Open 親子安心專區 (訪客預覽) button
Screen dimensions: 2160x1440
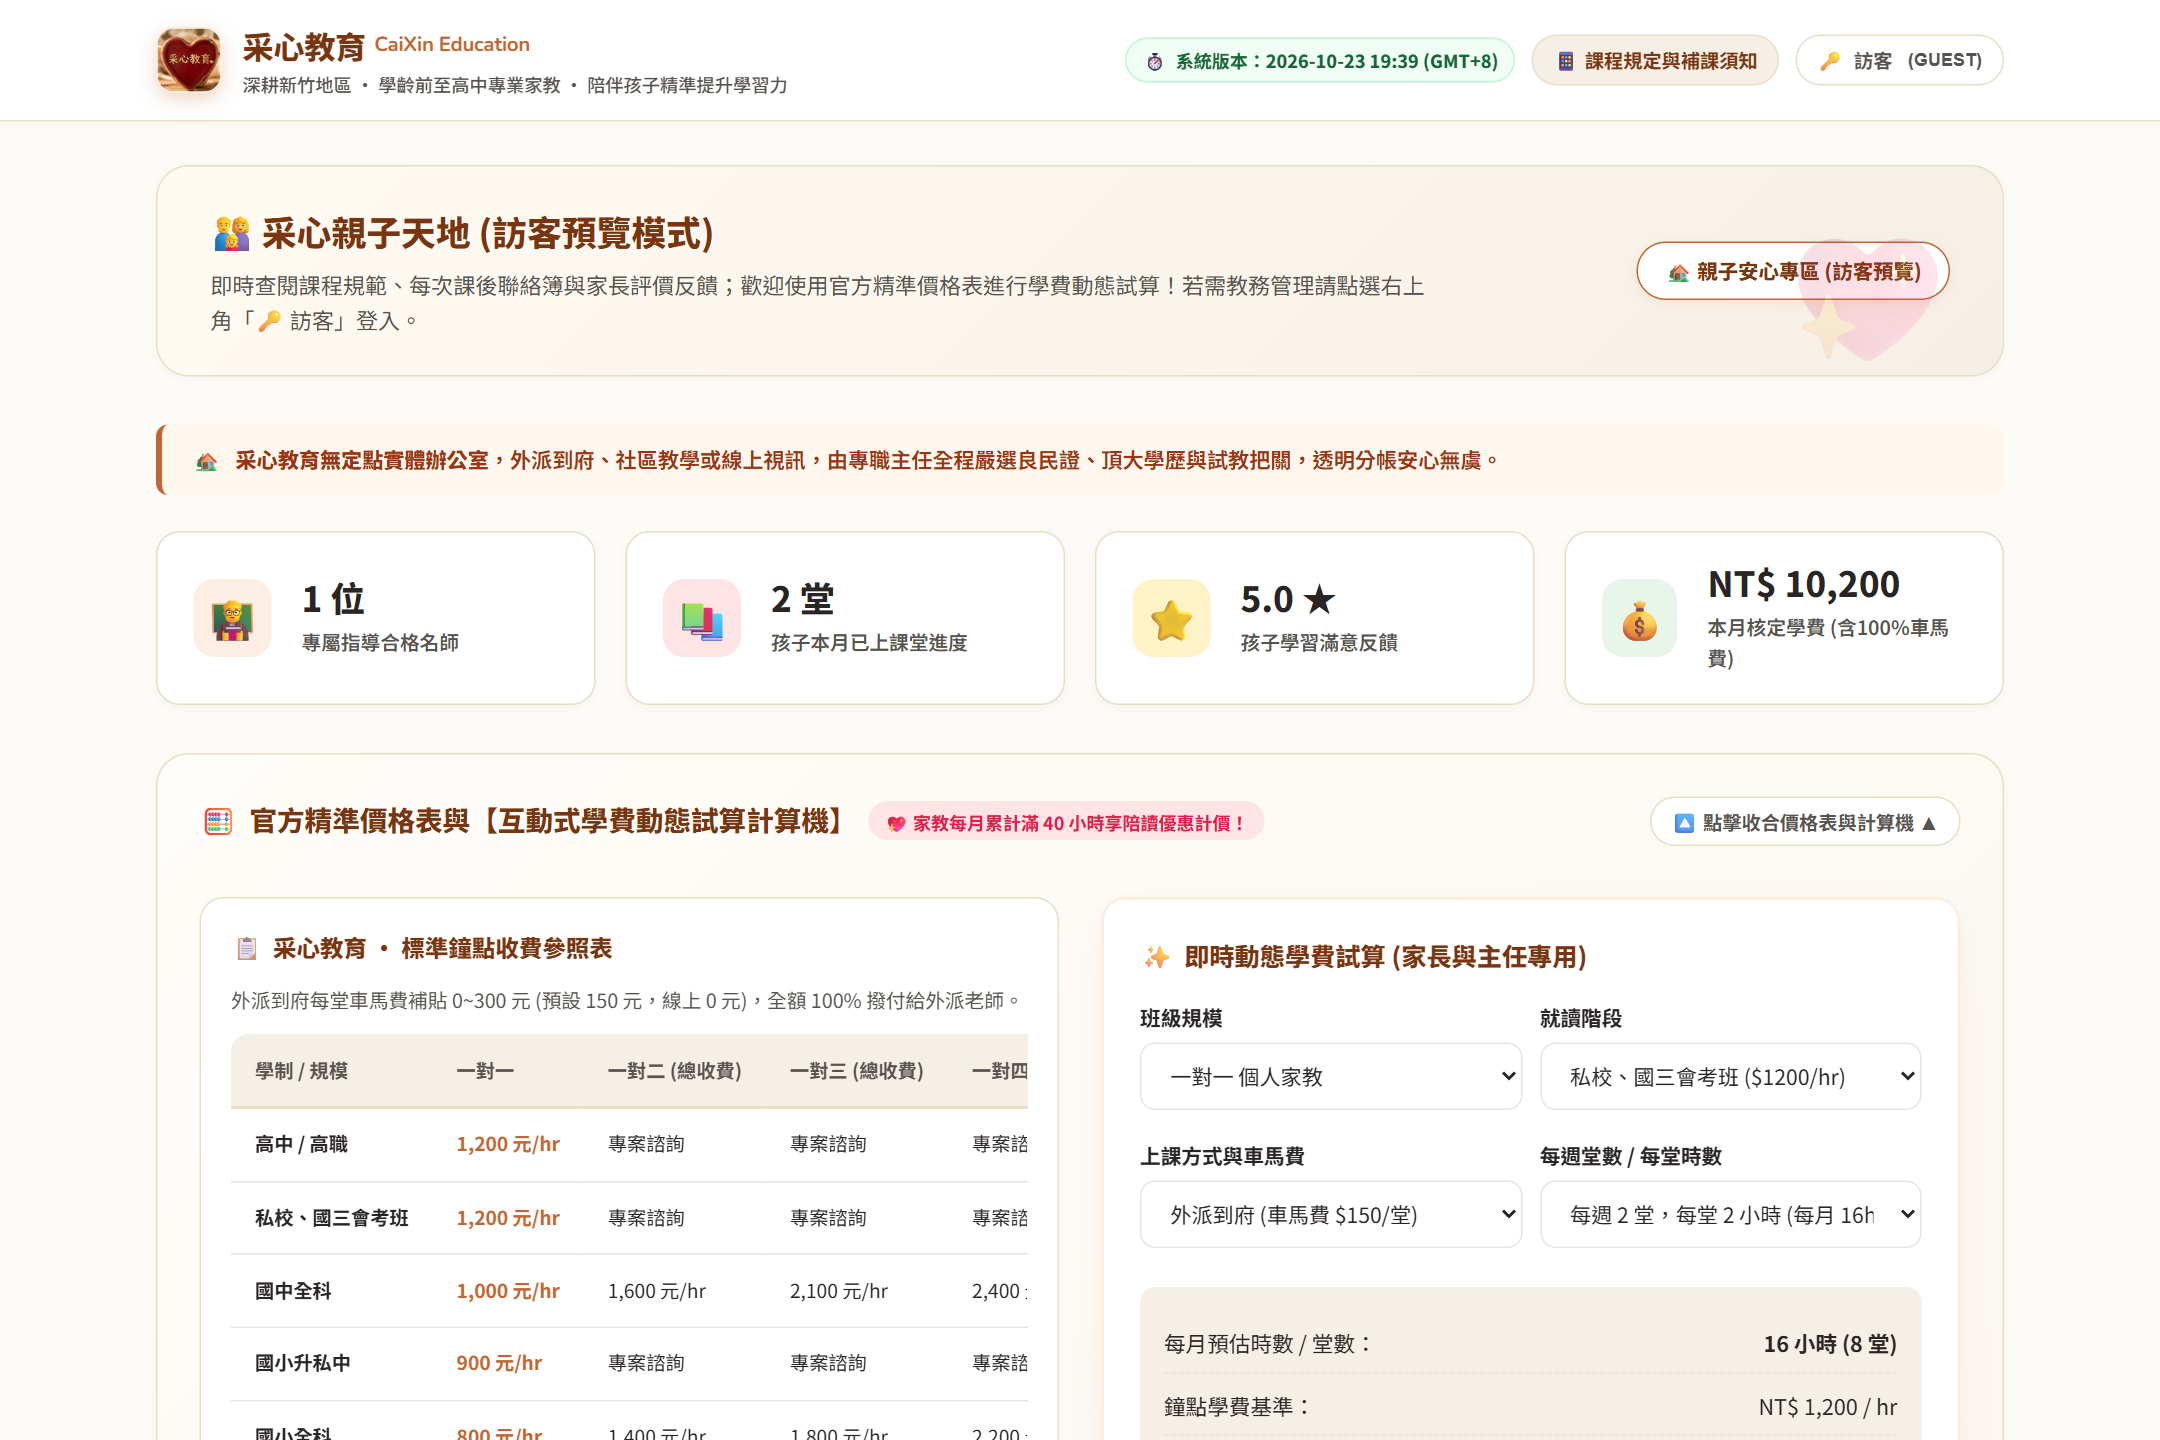1792,271
